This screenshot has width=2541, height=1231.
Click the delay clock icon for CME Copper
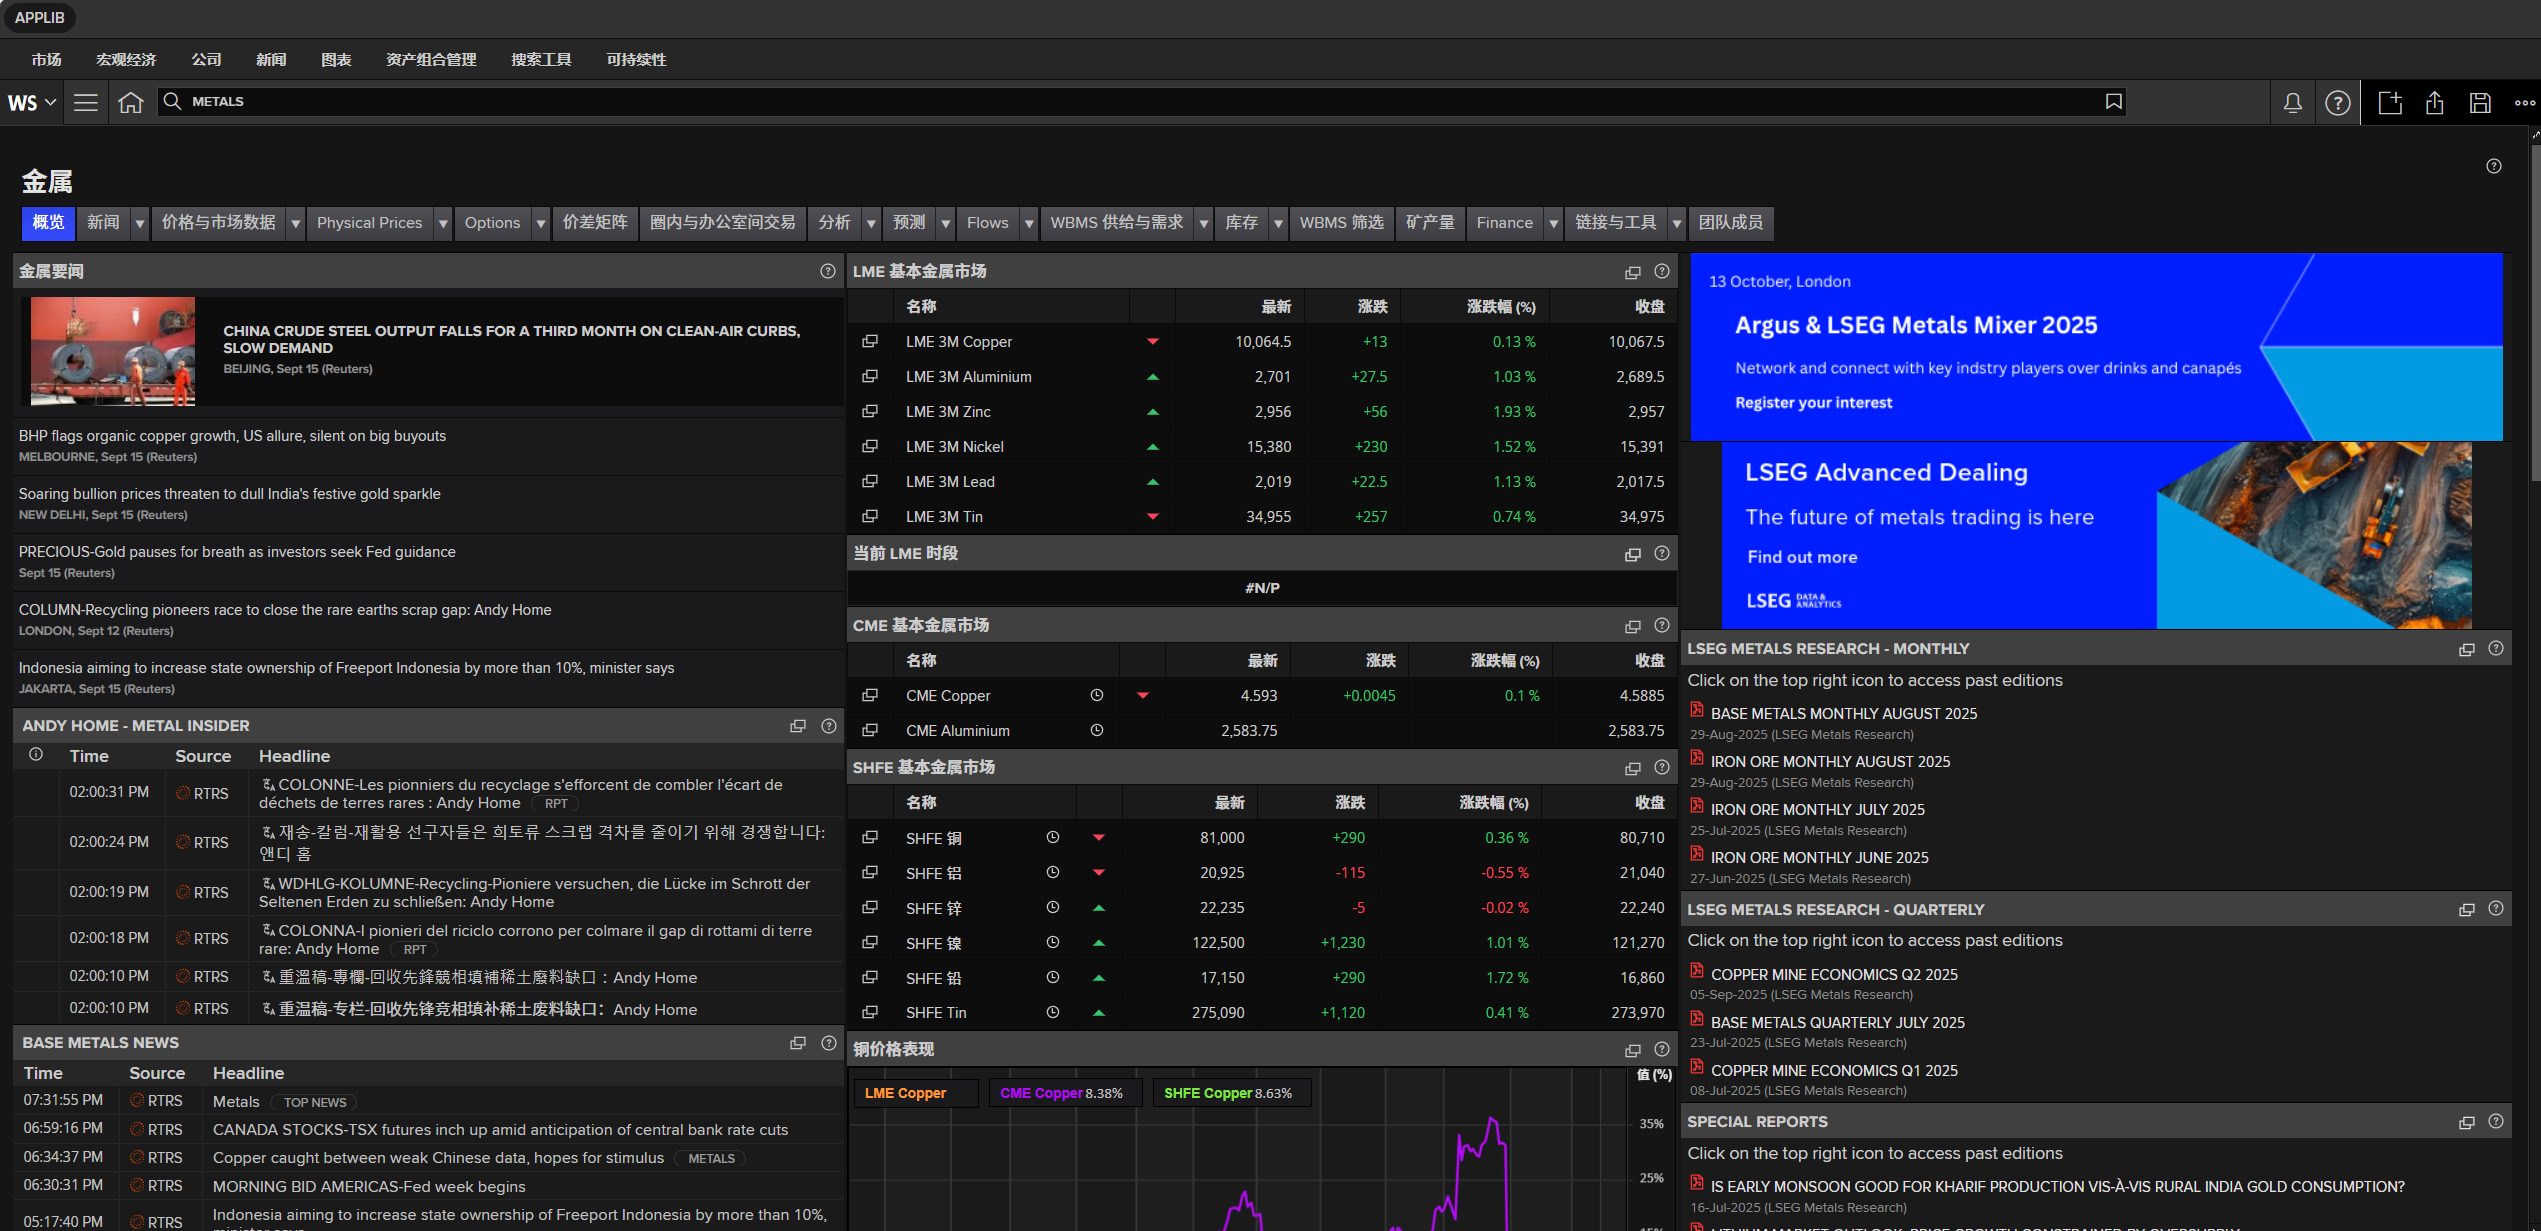coord(1096,696)
